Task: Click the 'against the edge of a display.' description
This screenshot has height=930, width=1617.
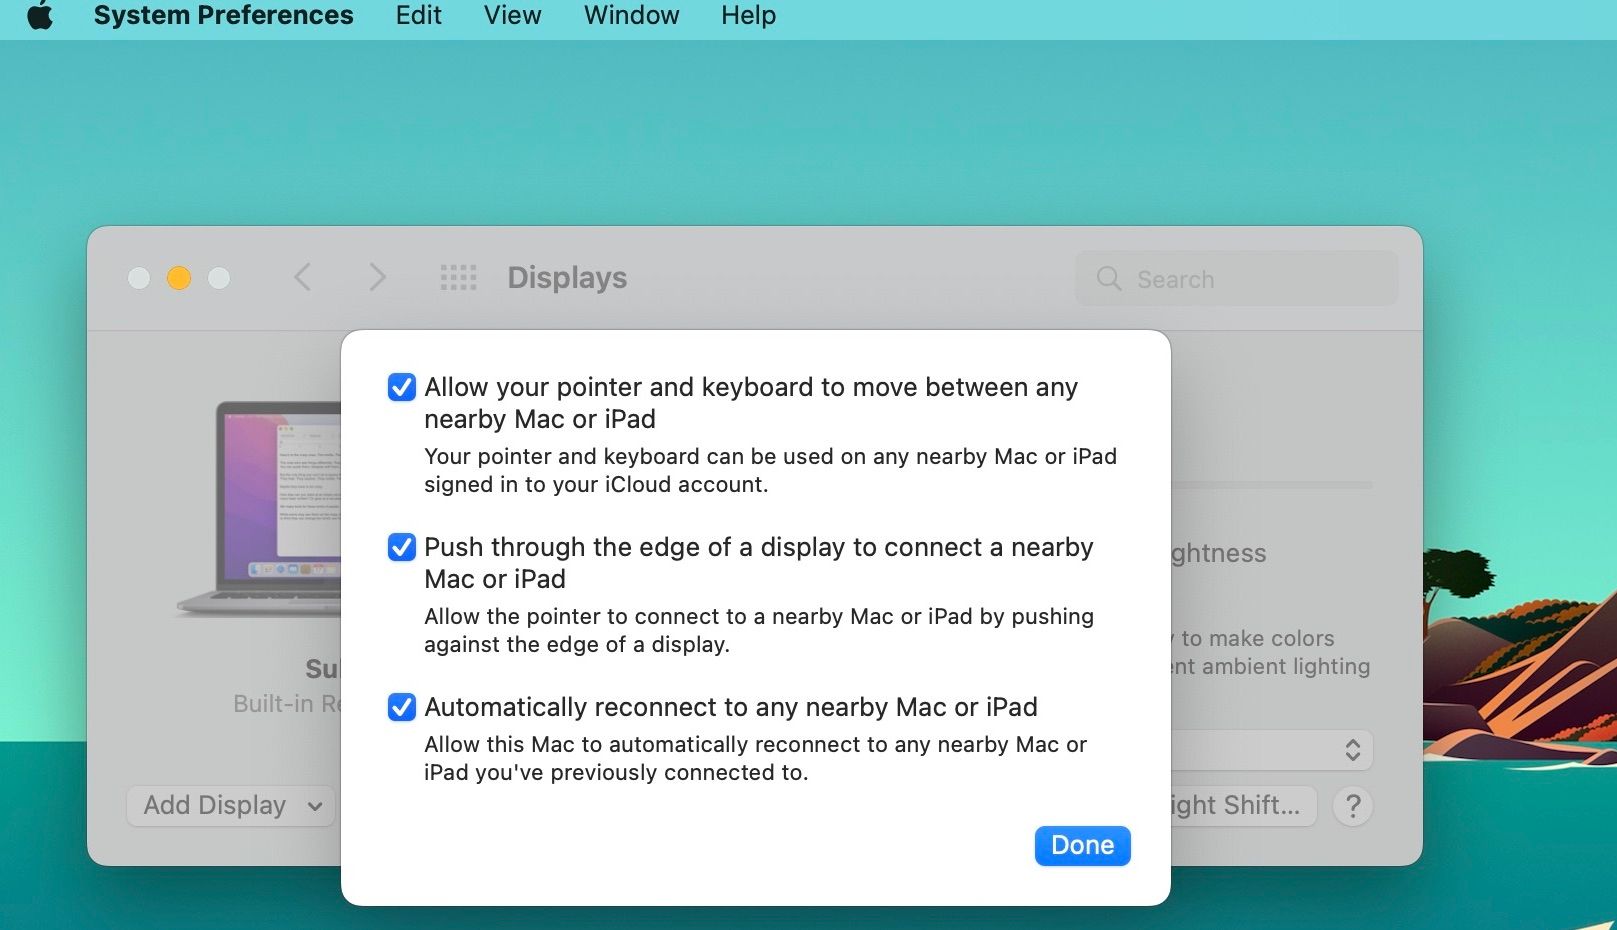Action: [x=577, y=645]
